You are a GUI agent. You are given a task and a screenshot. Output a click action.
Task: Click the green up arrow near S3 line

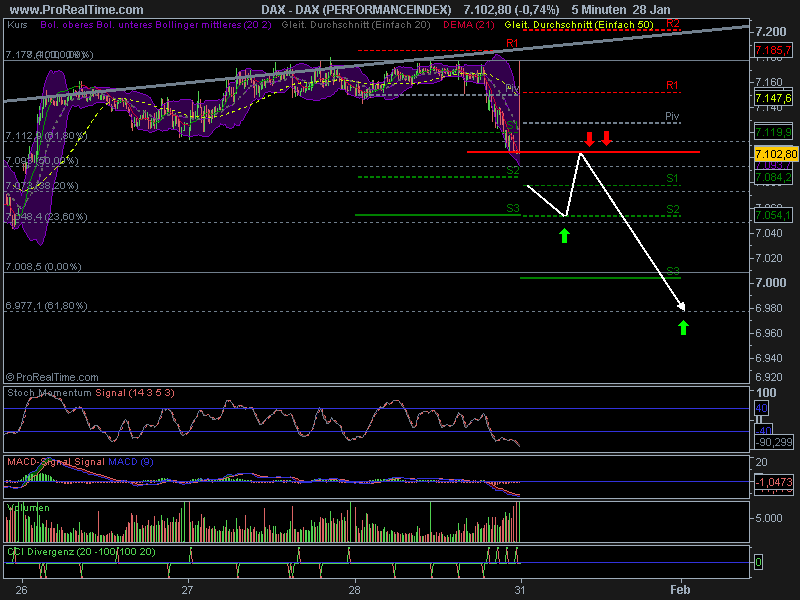565,236
